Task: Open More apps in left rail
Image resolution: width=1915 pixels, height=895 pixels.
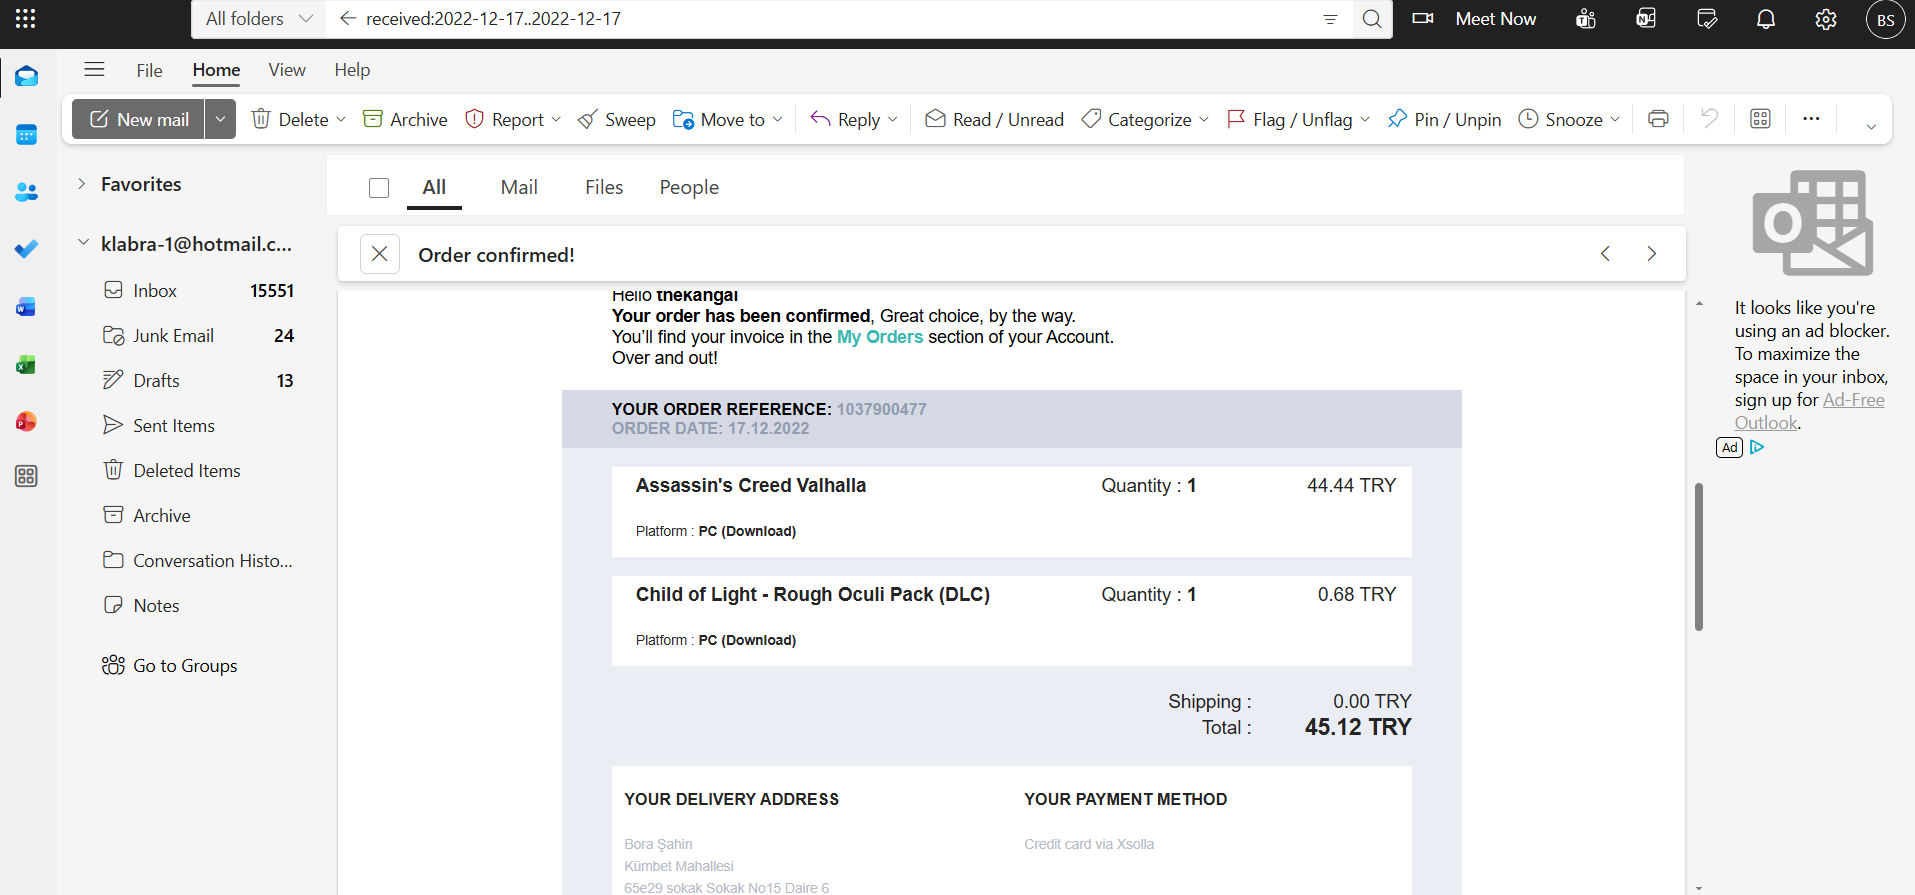Action: pos(27,476)
